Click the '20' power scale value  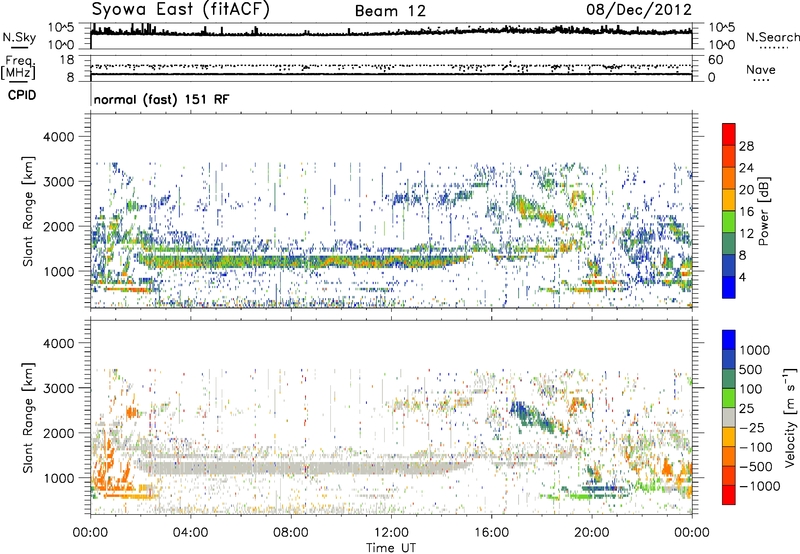(x=746, y=190)
